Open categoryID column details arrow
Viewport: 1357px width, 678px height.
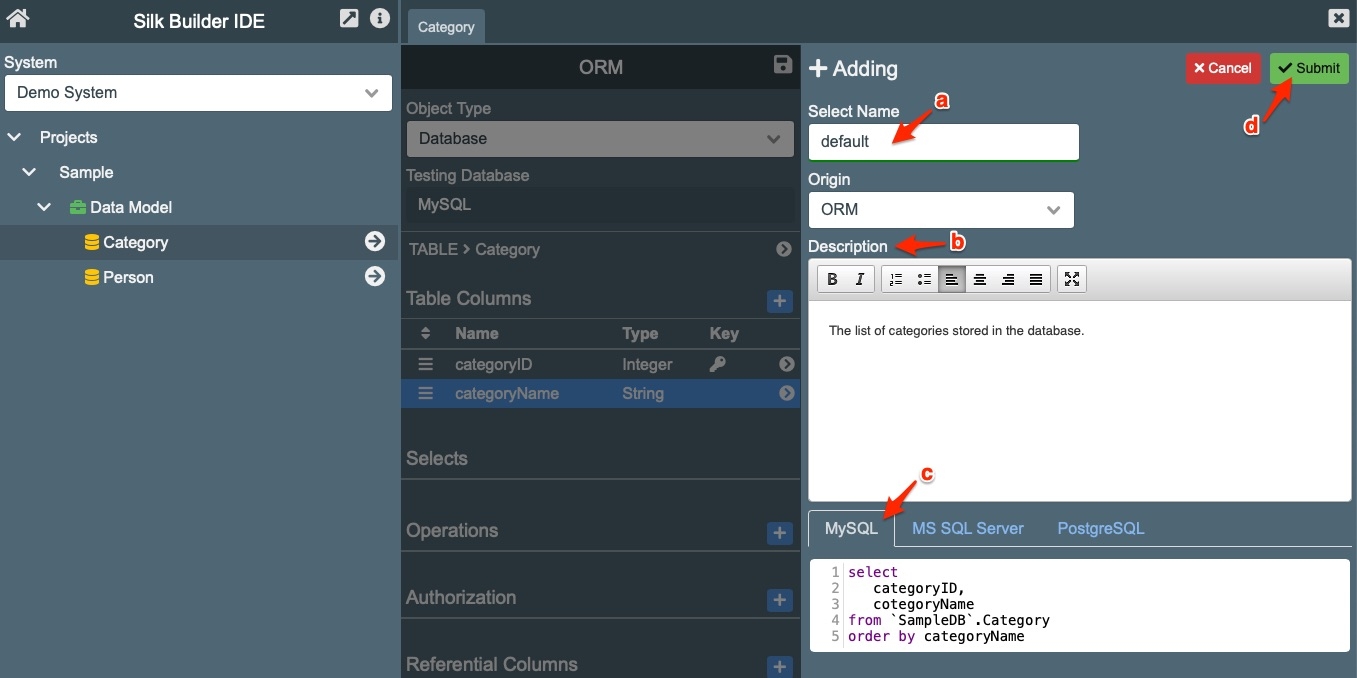[x=786, y=365]
